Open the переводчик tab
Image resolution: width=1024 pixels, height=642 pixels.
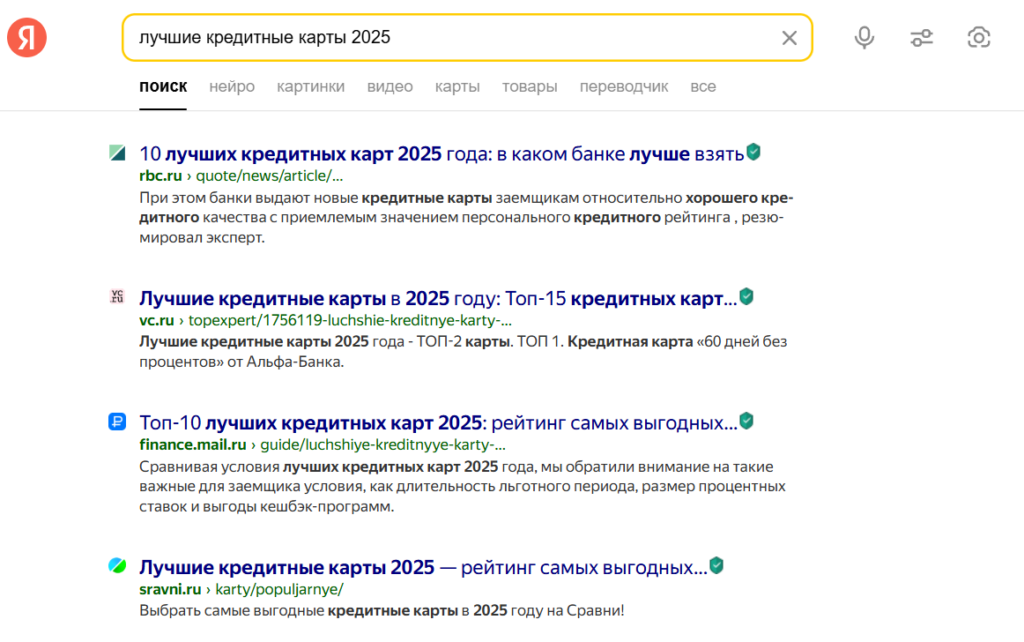624,87
